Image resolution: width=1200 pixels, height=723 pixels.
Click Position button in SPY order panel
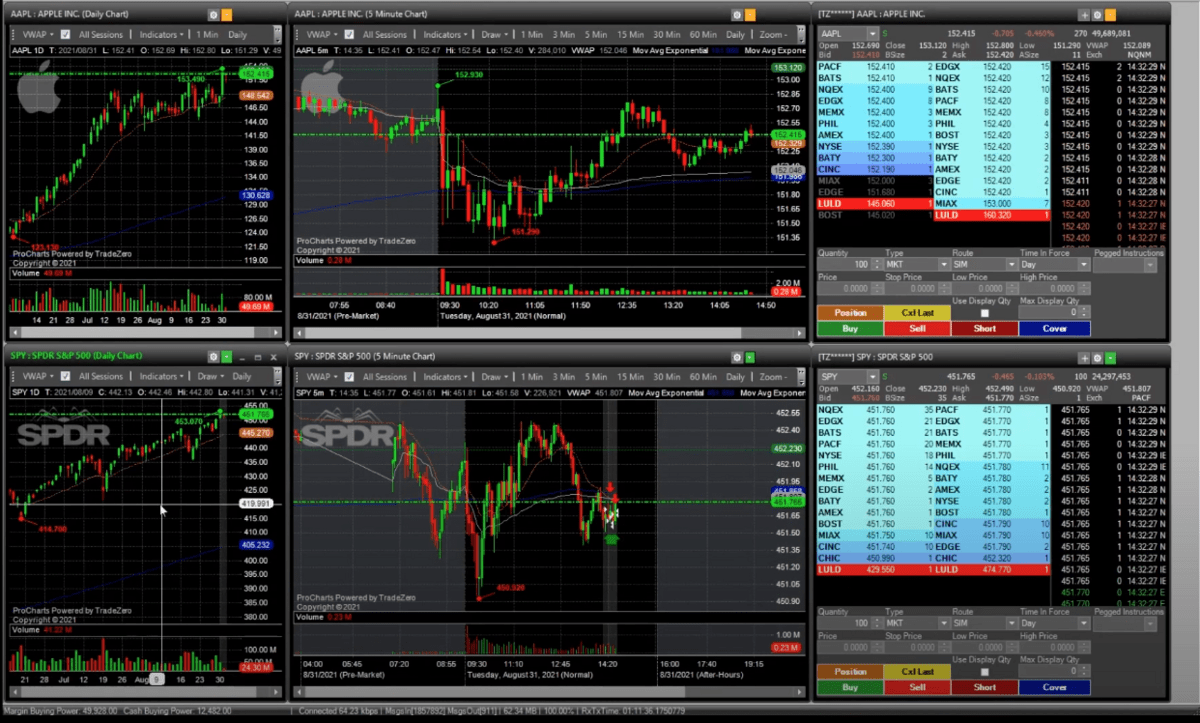click(850, 672)
